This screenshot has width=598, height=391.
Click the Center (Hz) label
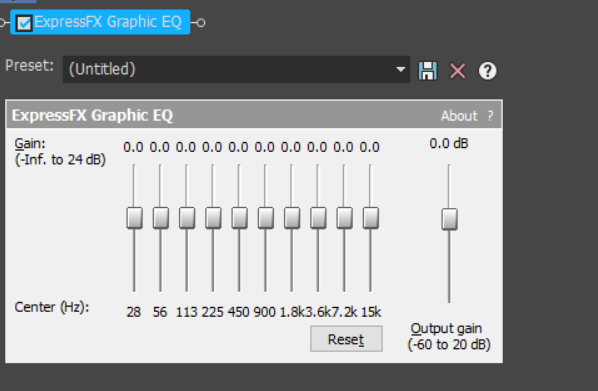51,307
